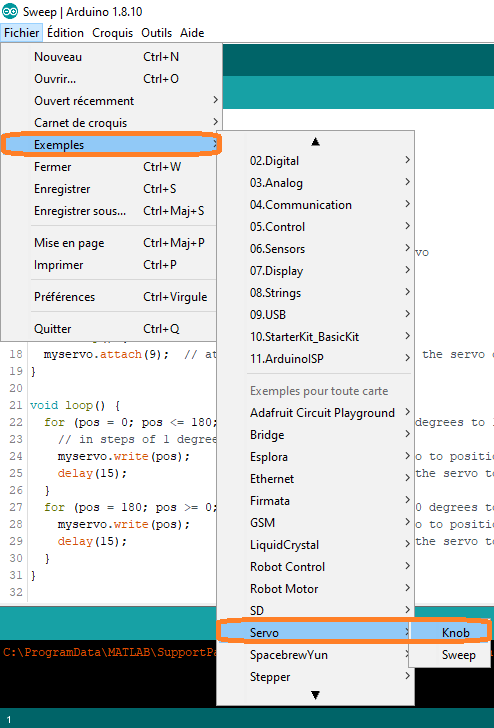Open the Fichier menu
494x728 pixels.
click(x=22, y=33)
